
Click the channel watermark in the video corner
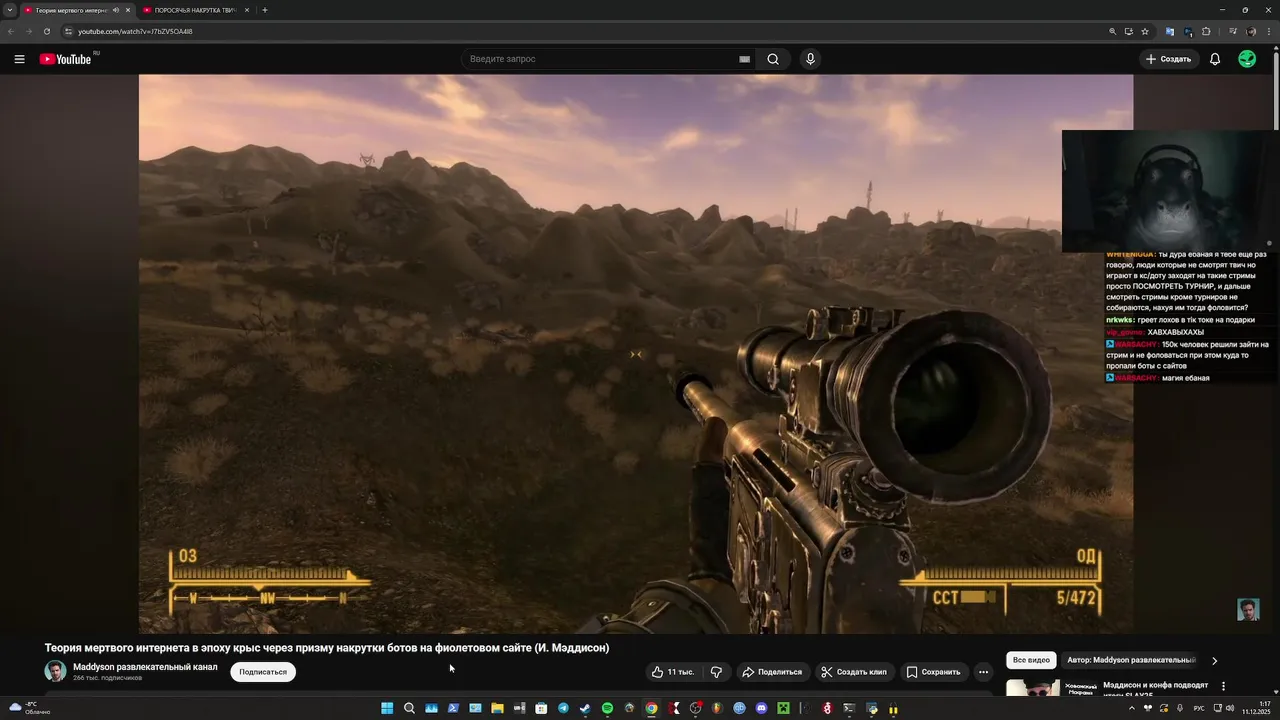(1248, 609)
